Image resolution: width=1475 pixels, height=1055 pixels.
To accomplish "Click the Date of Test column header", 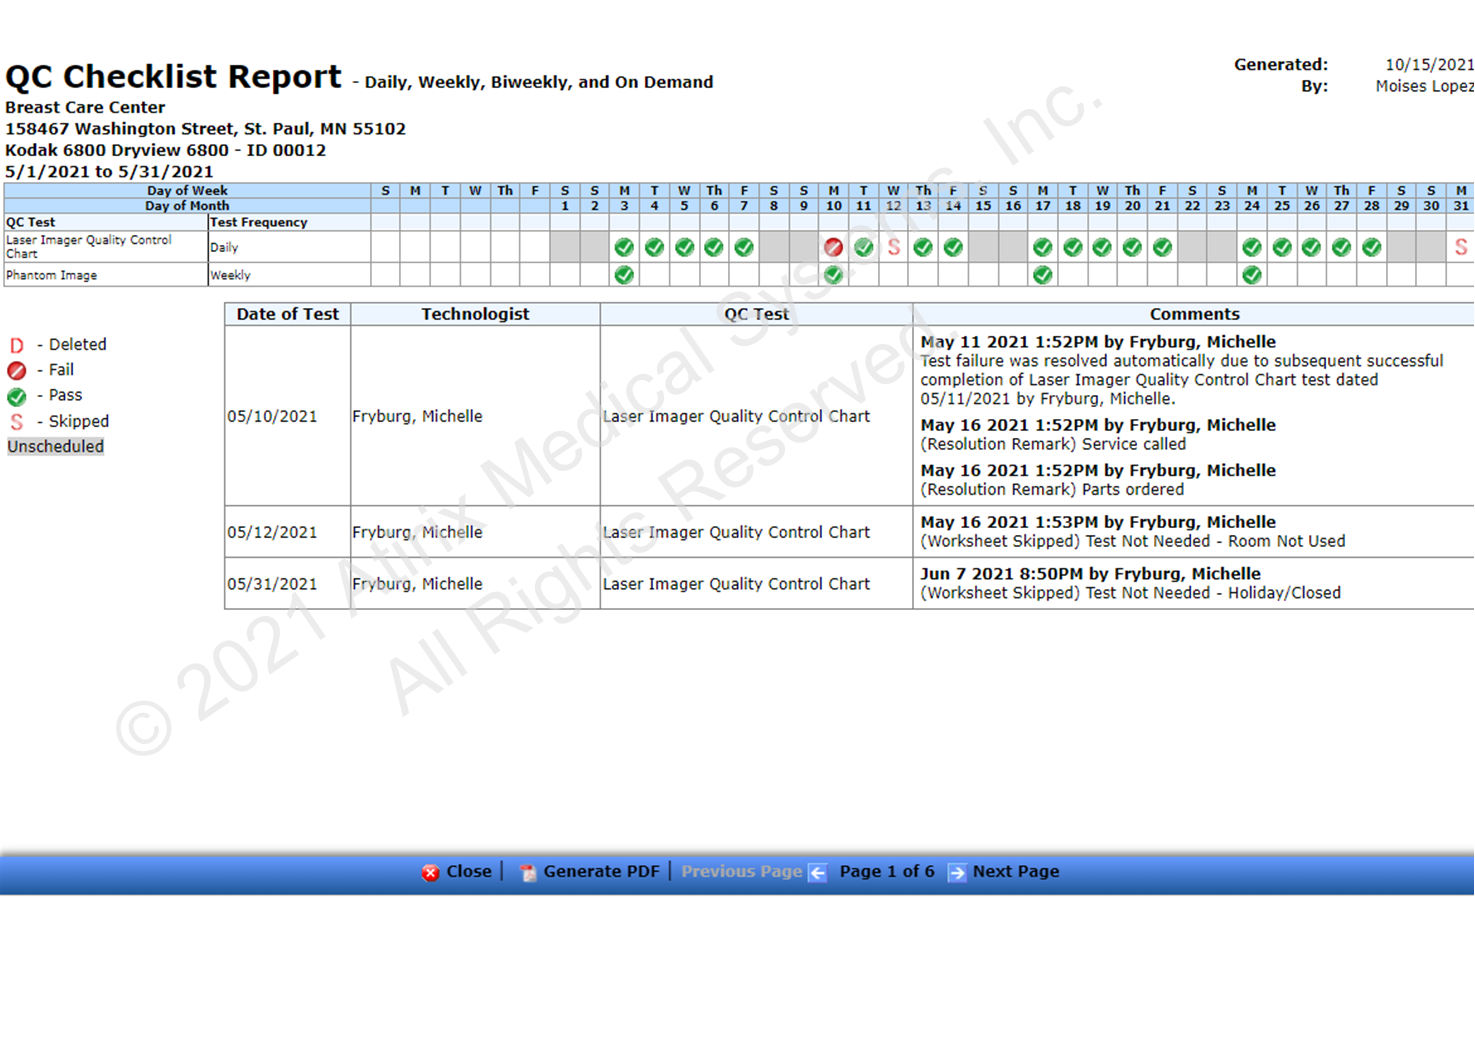I will coord(287,314).
